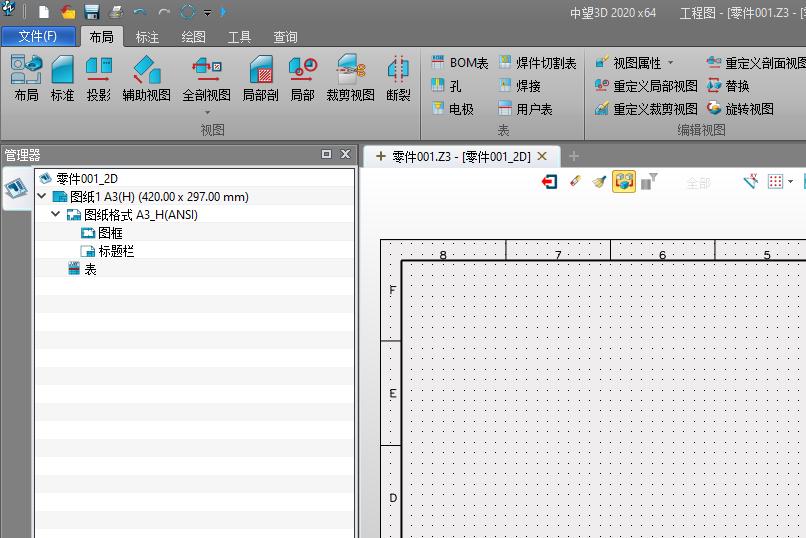Screen dimensions: 806x538
Task: Insert a 孔 hole table
Action: pyautogui.click(x=446, y=86)
